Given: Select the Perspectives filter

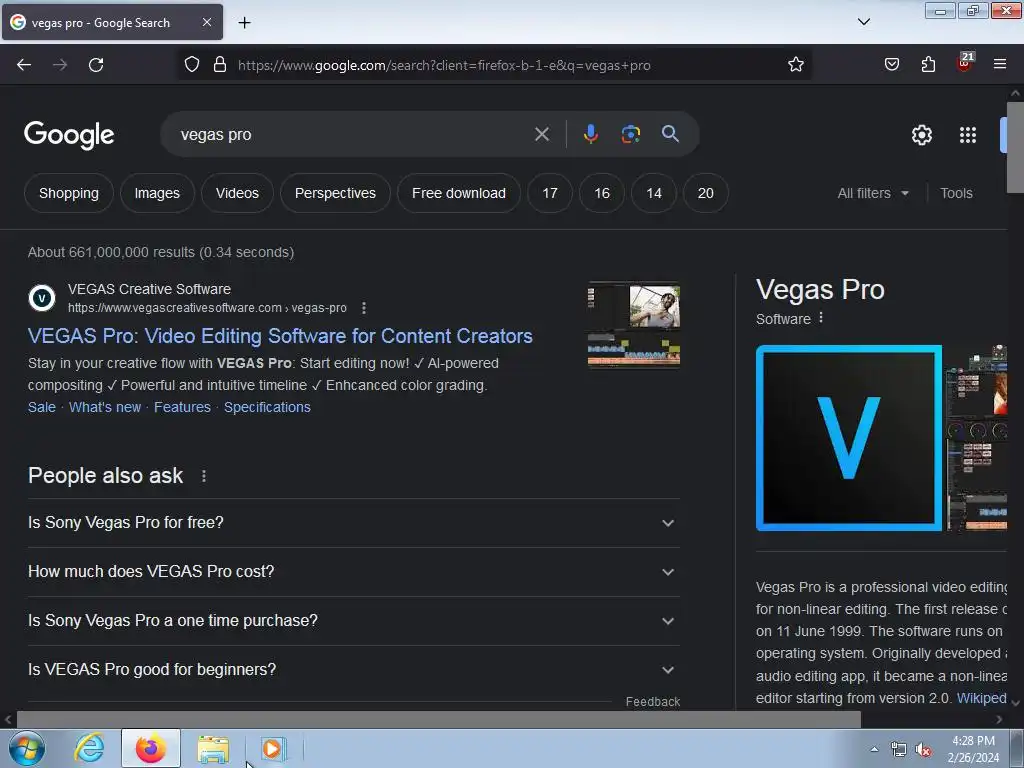Looking at the screenshot, I should (x=335, y=193).
